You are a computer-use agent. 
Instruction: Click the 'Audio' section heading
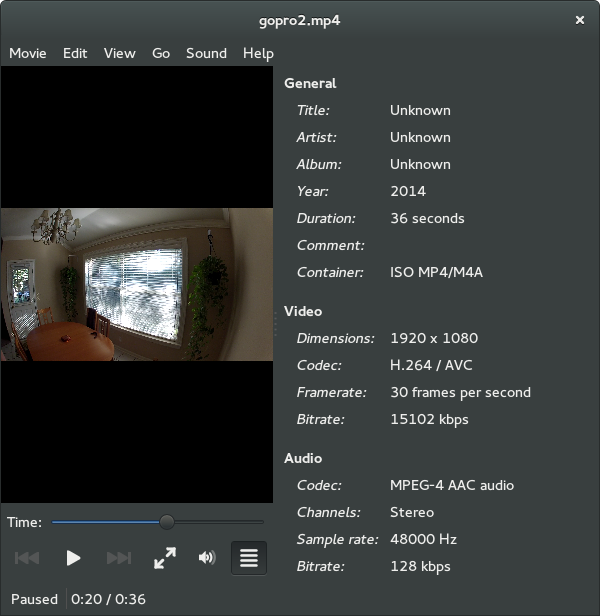click(x=303, y=458)
